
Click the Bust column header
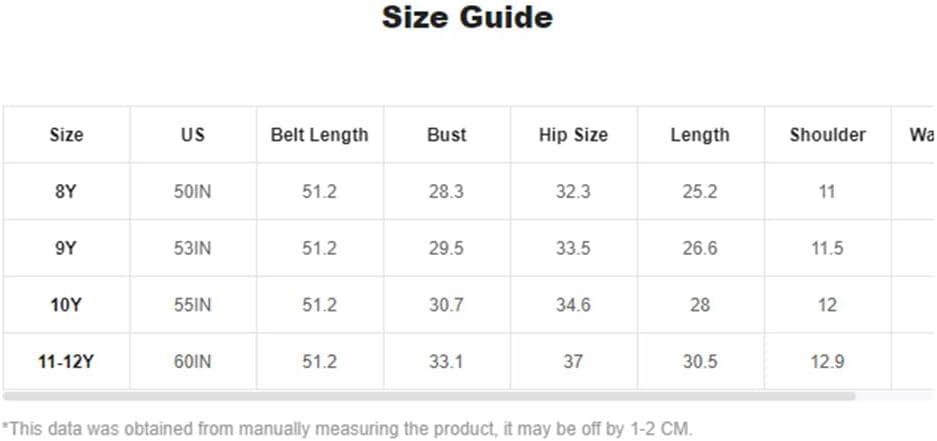coord(446,134)
